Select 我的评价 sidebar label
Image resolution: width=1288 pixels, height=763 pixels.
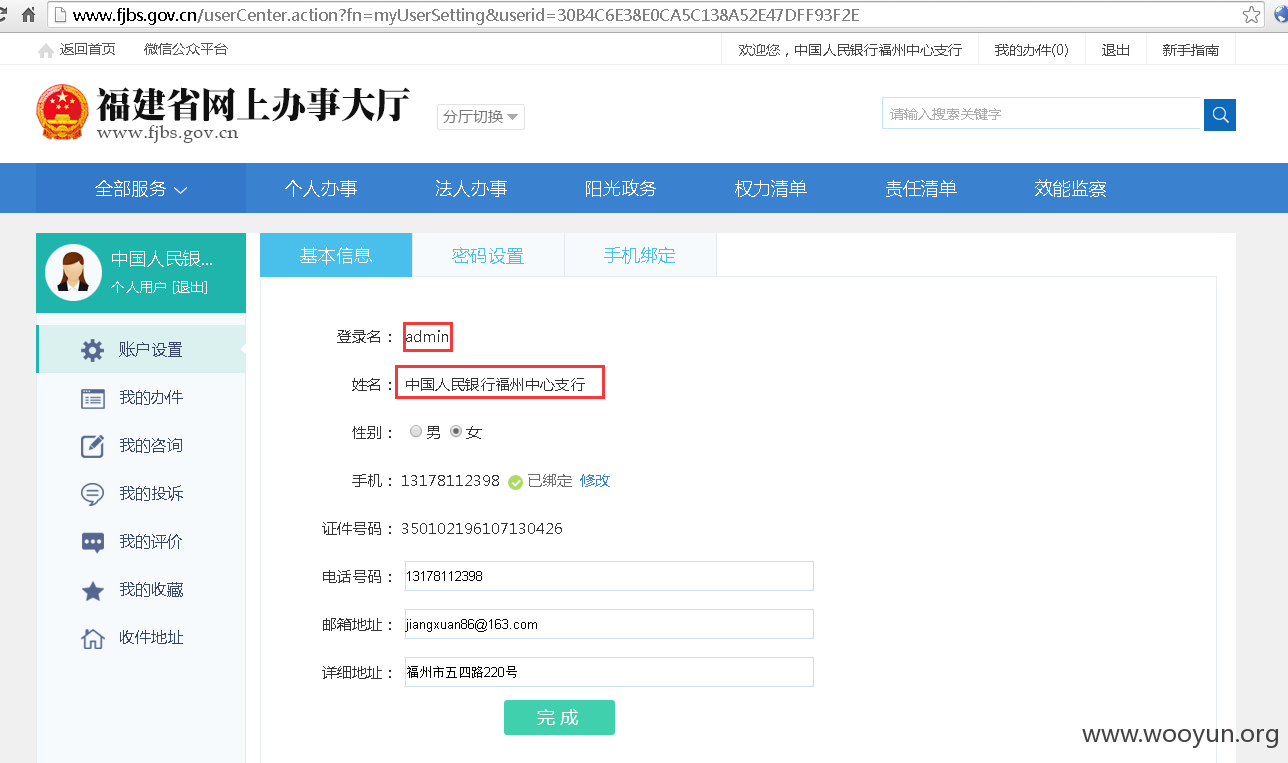pos(151,542)
